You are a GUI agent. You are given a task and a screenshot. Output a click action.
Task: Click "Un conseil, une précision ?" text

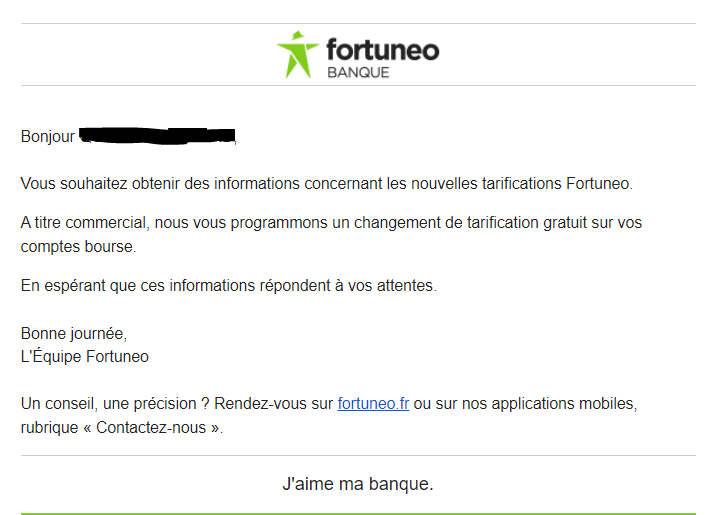click(x=115, y=403)
